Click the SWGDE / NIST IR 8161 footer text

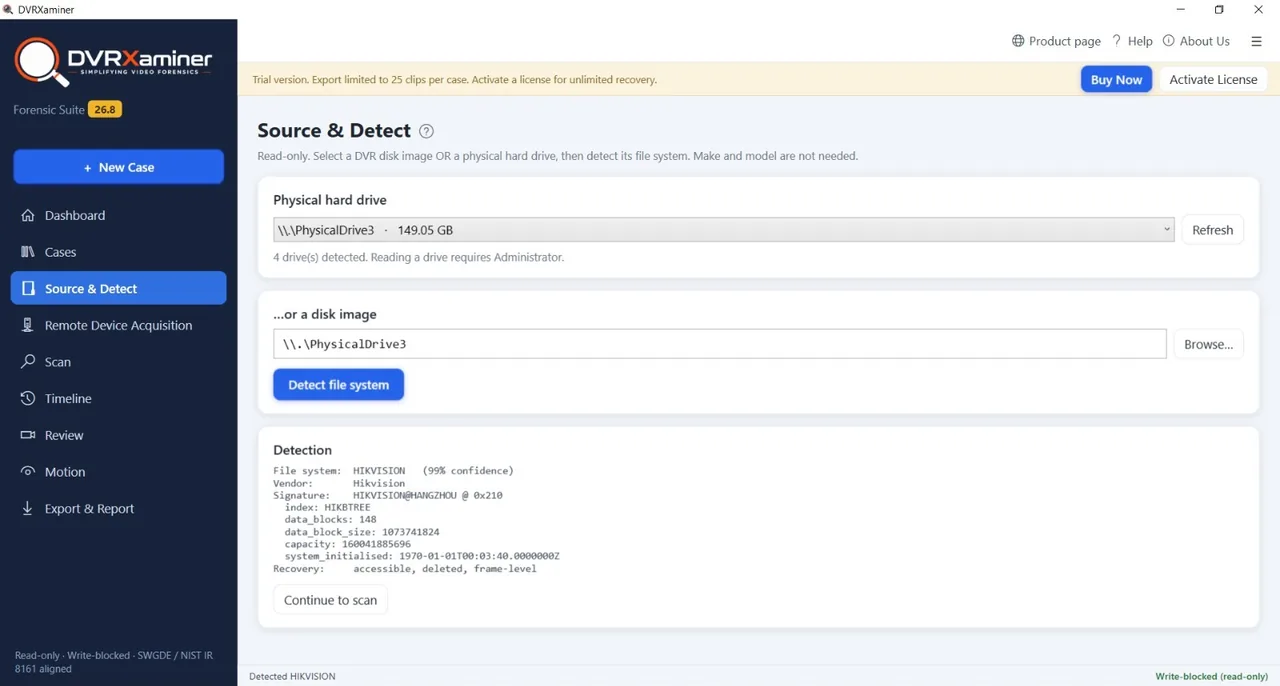114,662
